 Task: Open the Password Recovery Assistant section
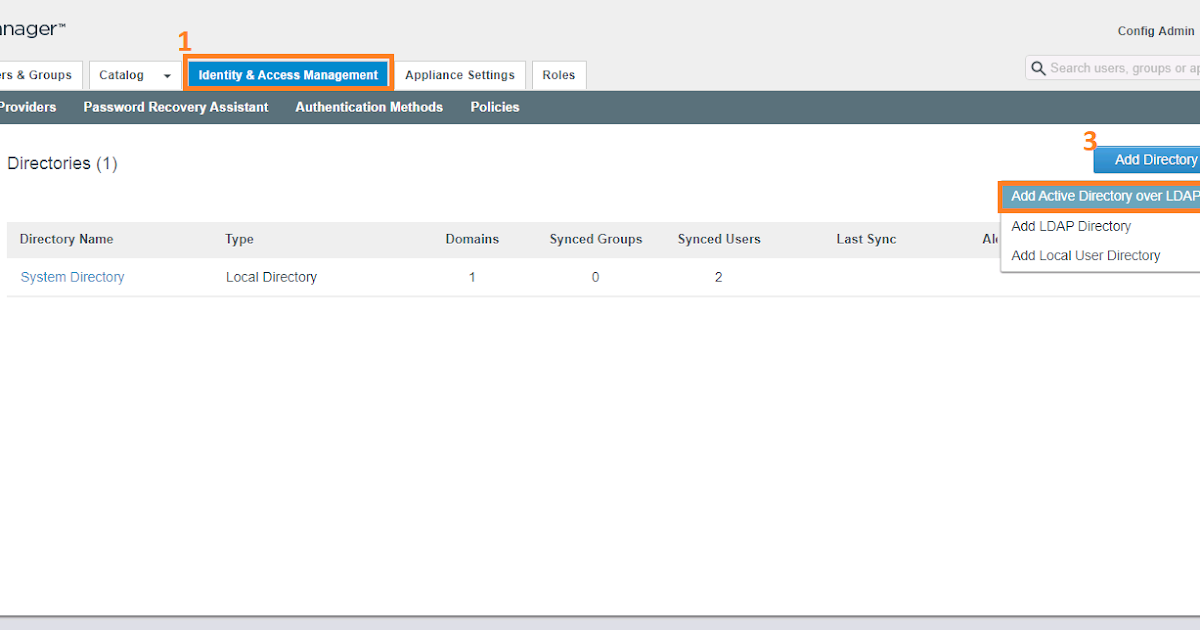point(175,107)
